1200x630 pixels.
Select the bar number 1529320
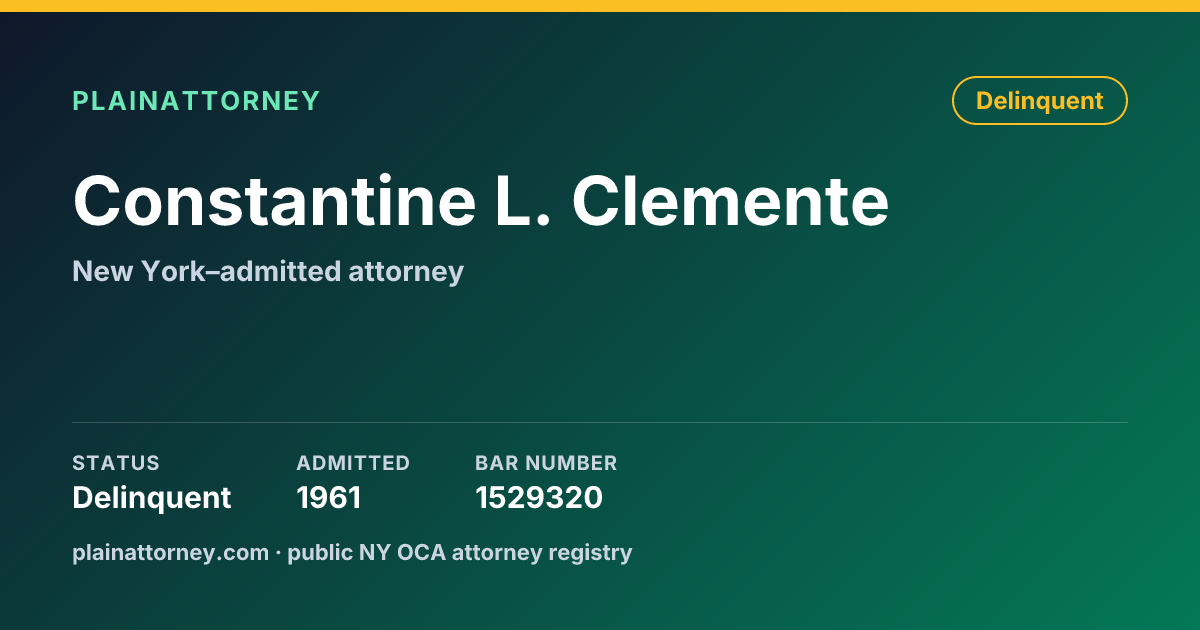[539, 497]
